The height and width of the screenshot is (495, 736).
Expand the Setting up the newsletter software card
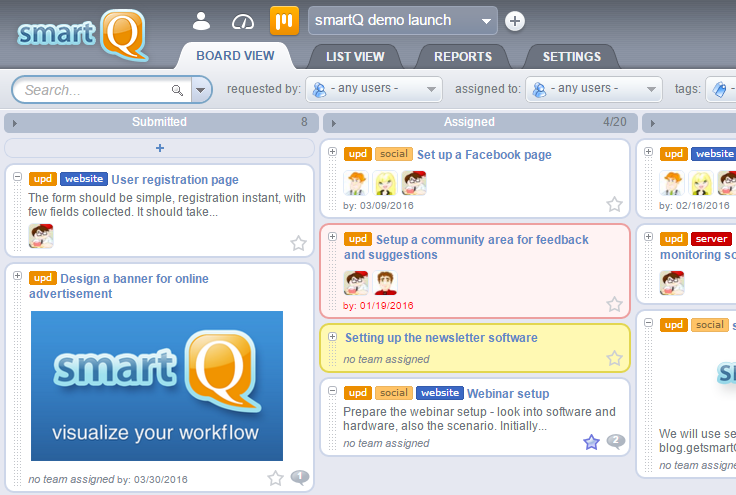(x=332, y=337)
